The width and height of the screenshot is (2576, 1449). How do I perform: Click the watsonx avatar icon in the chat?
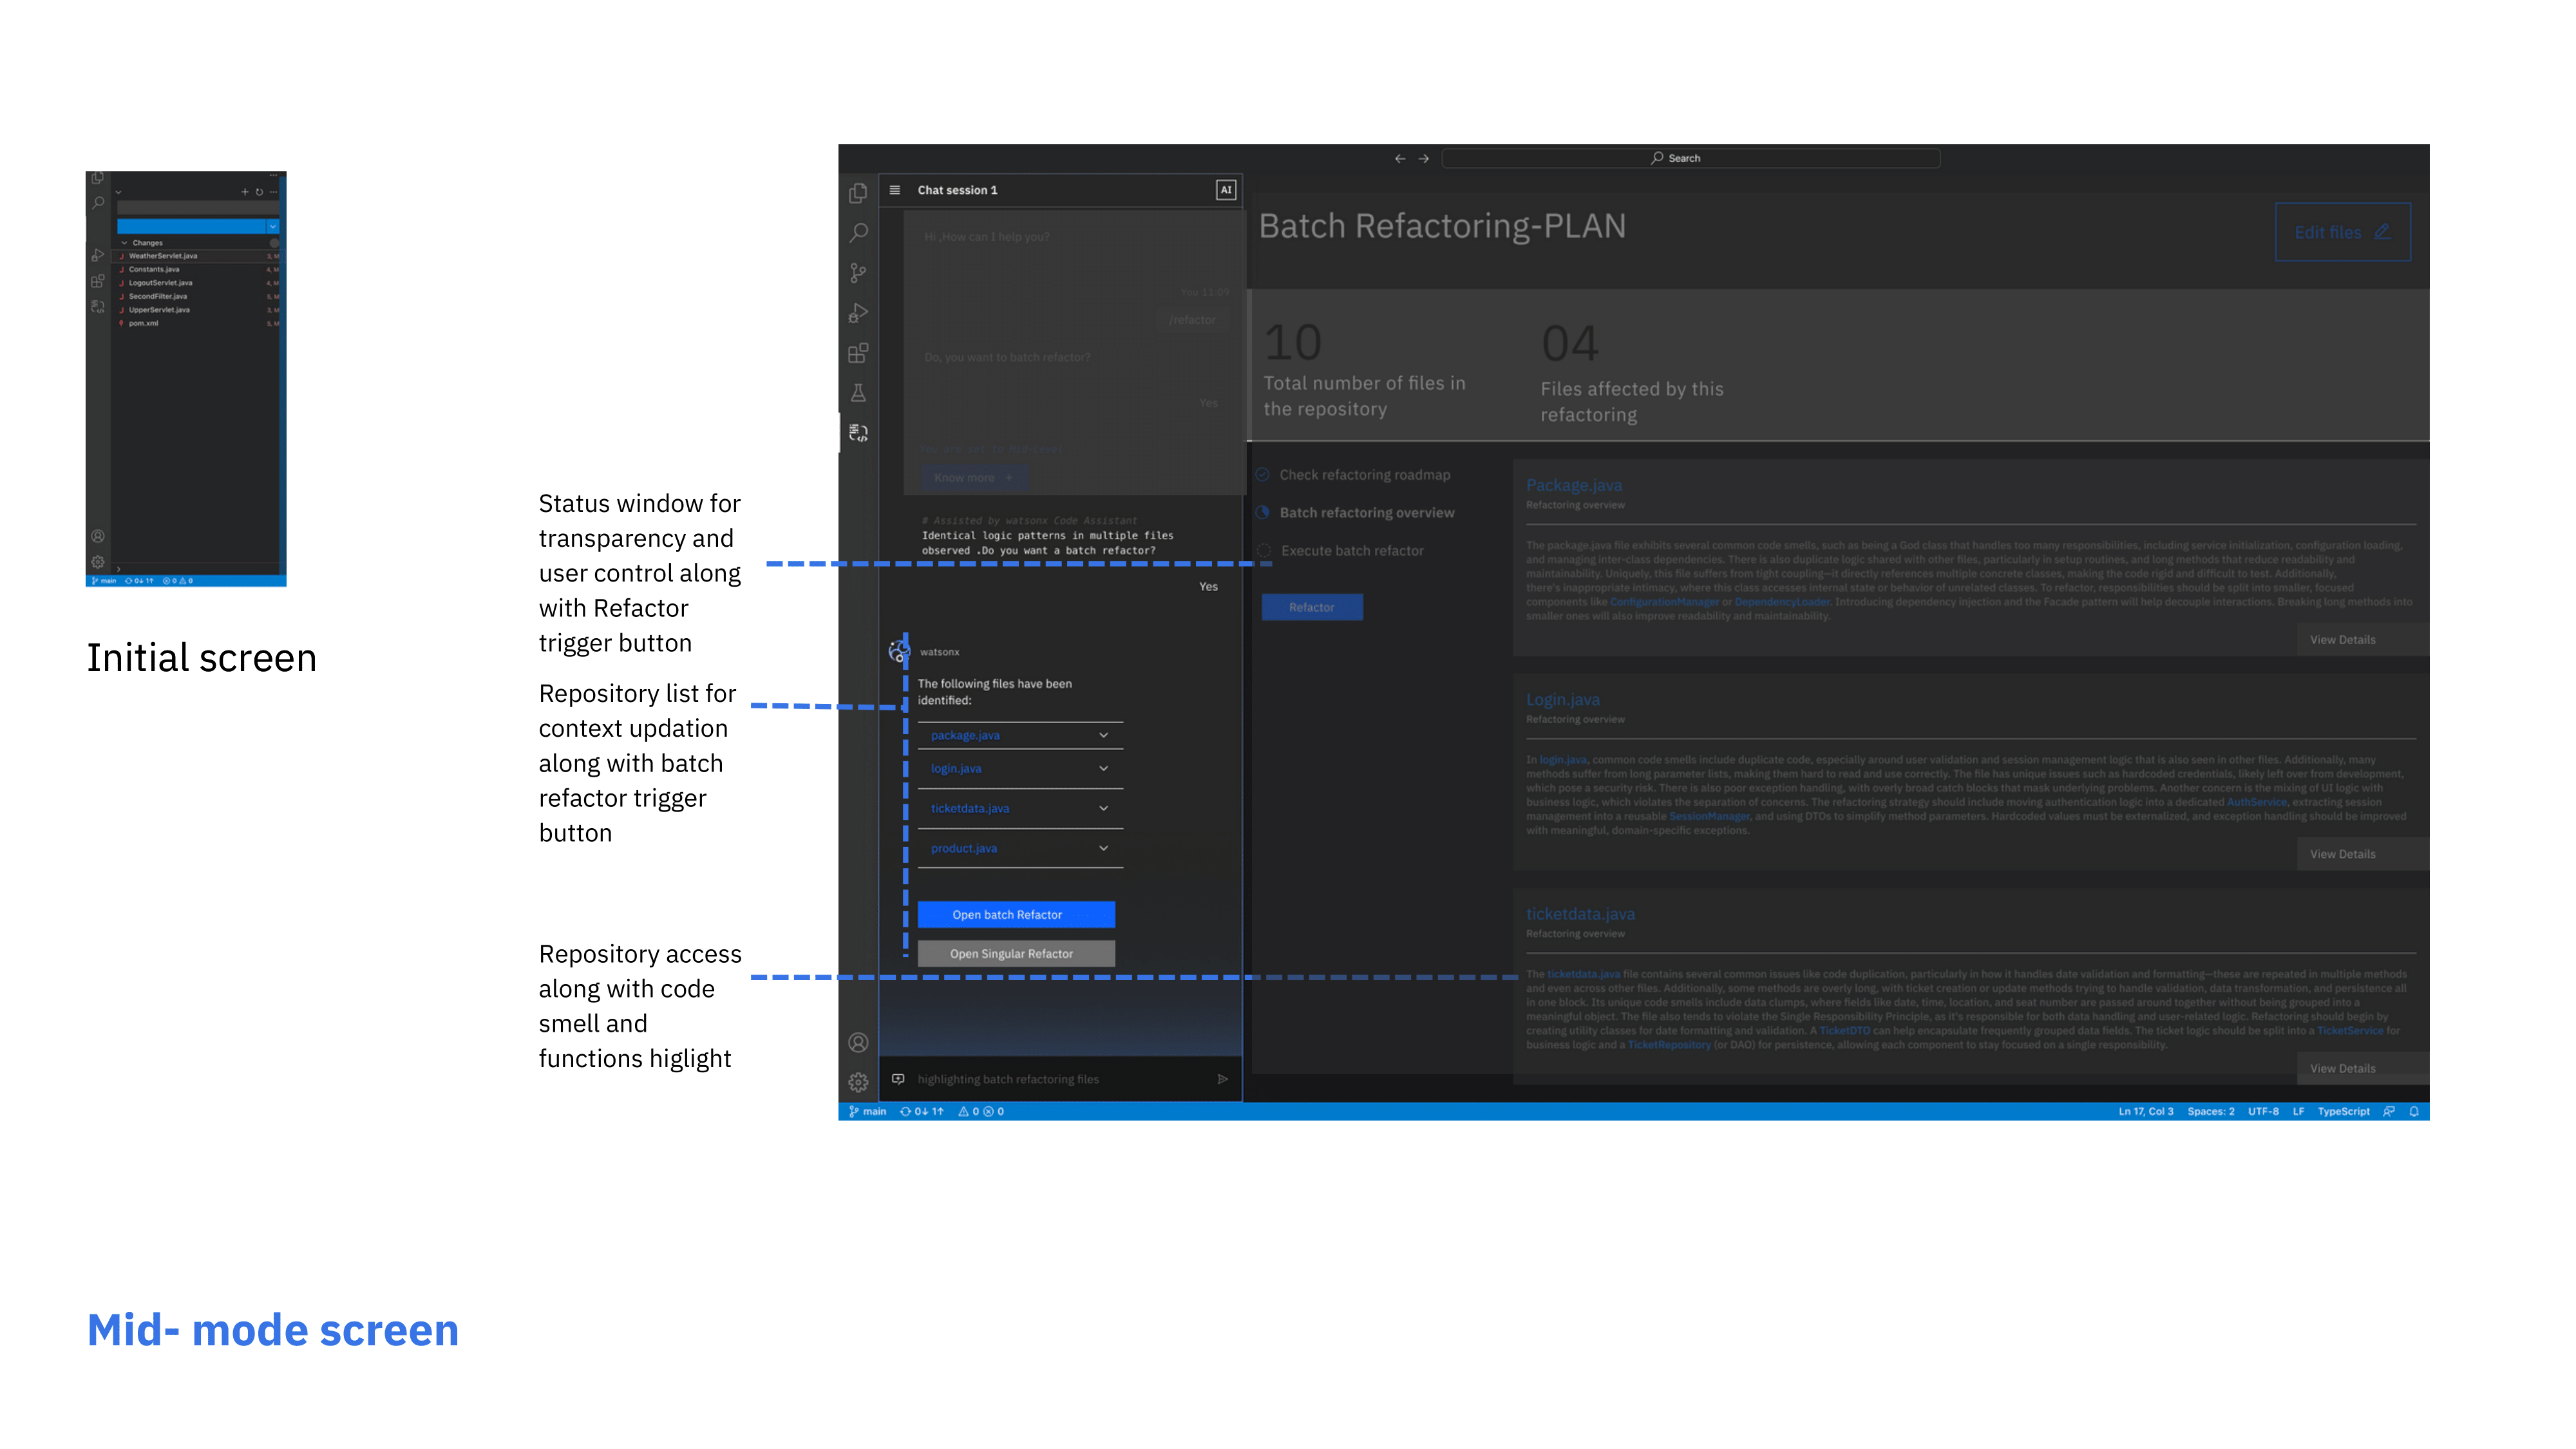tap(899, 652)
